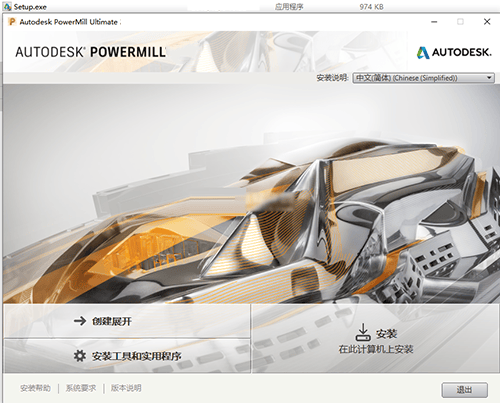This screenshot has width=500, height=403.
Task: Click the 在此计算机上安装 subtitle text
Action: click(x=376, y=349)
